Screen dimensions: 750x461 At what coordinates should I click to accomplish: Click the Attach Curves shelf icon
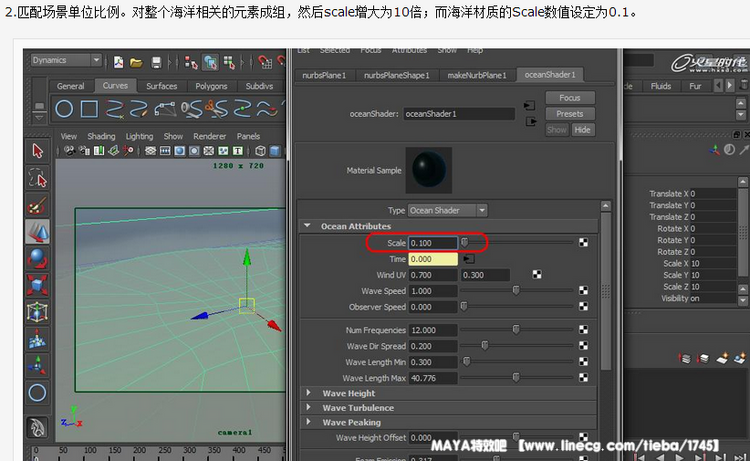[192, 109]
